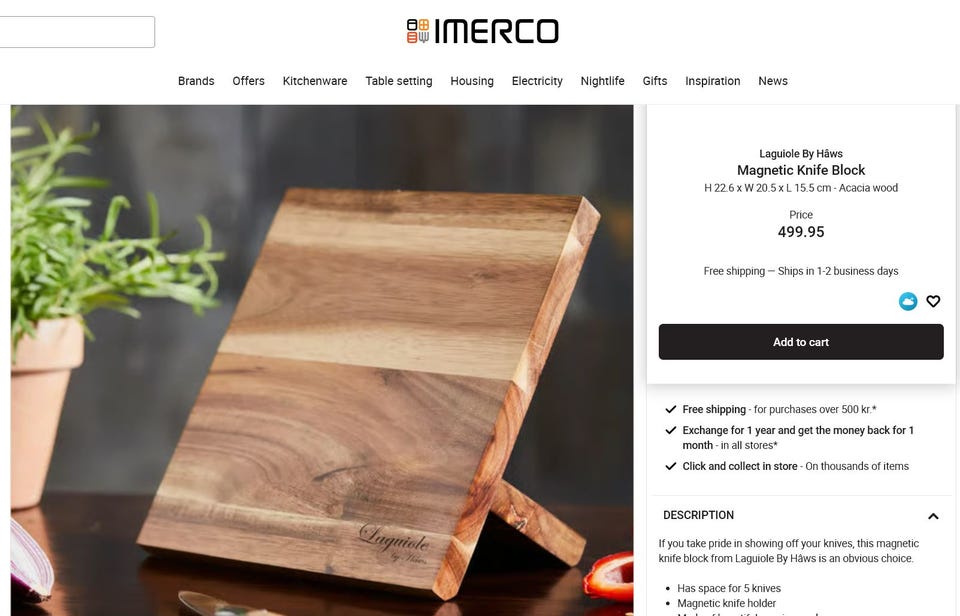Viewport: 960px width, 616px height.
Task: Open the Nightlife menu
Action: 602,81
